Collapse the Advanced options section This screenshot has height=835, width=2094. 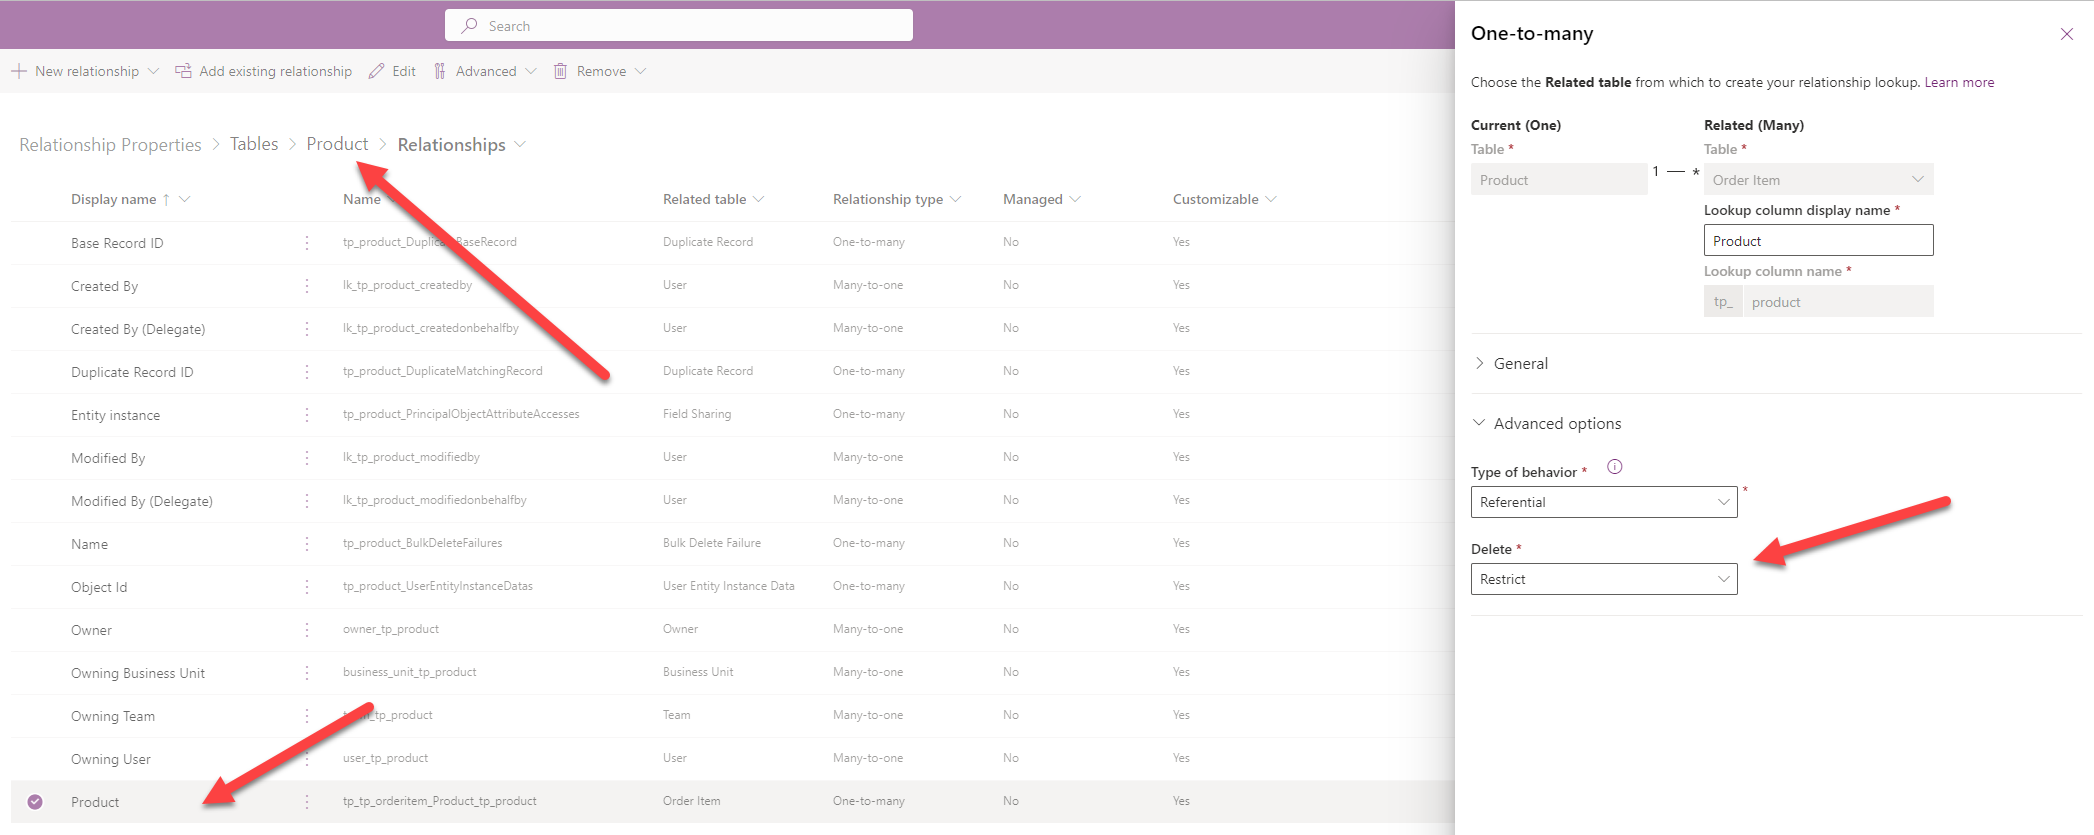click(x=1557, y=424)
